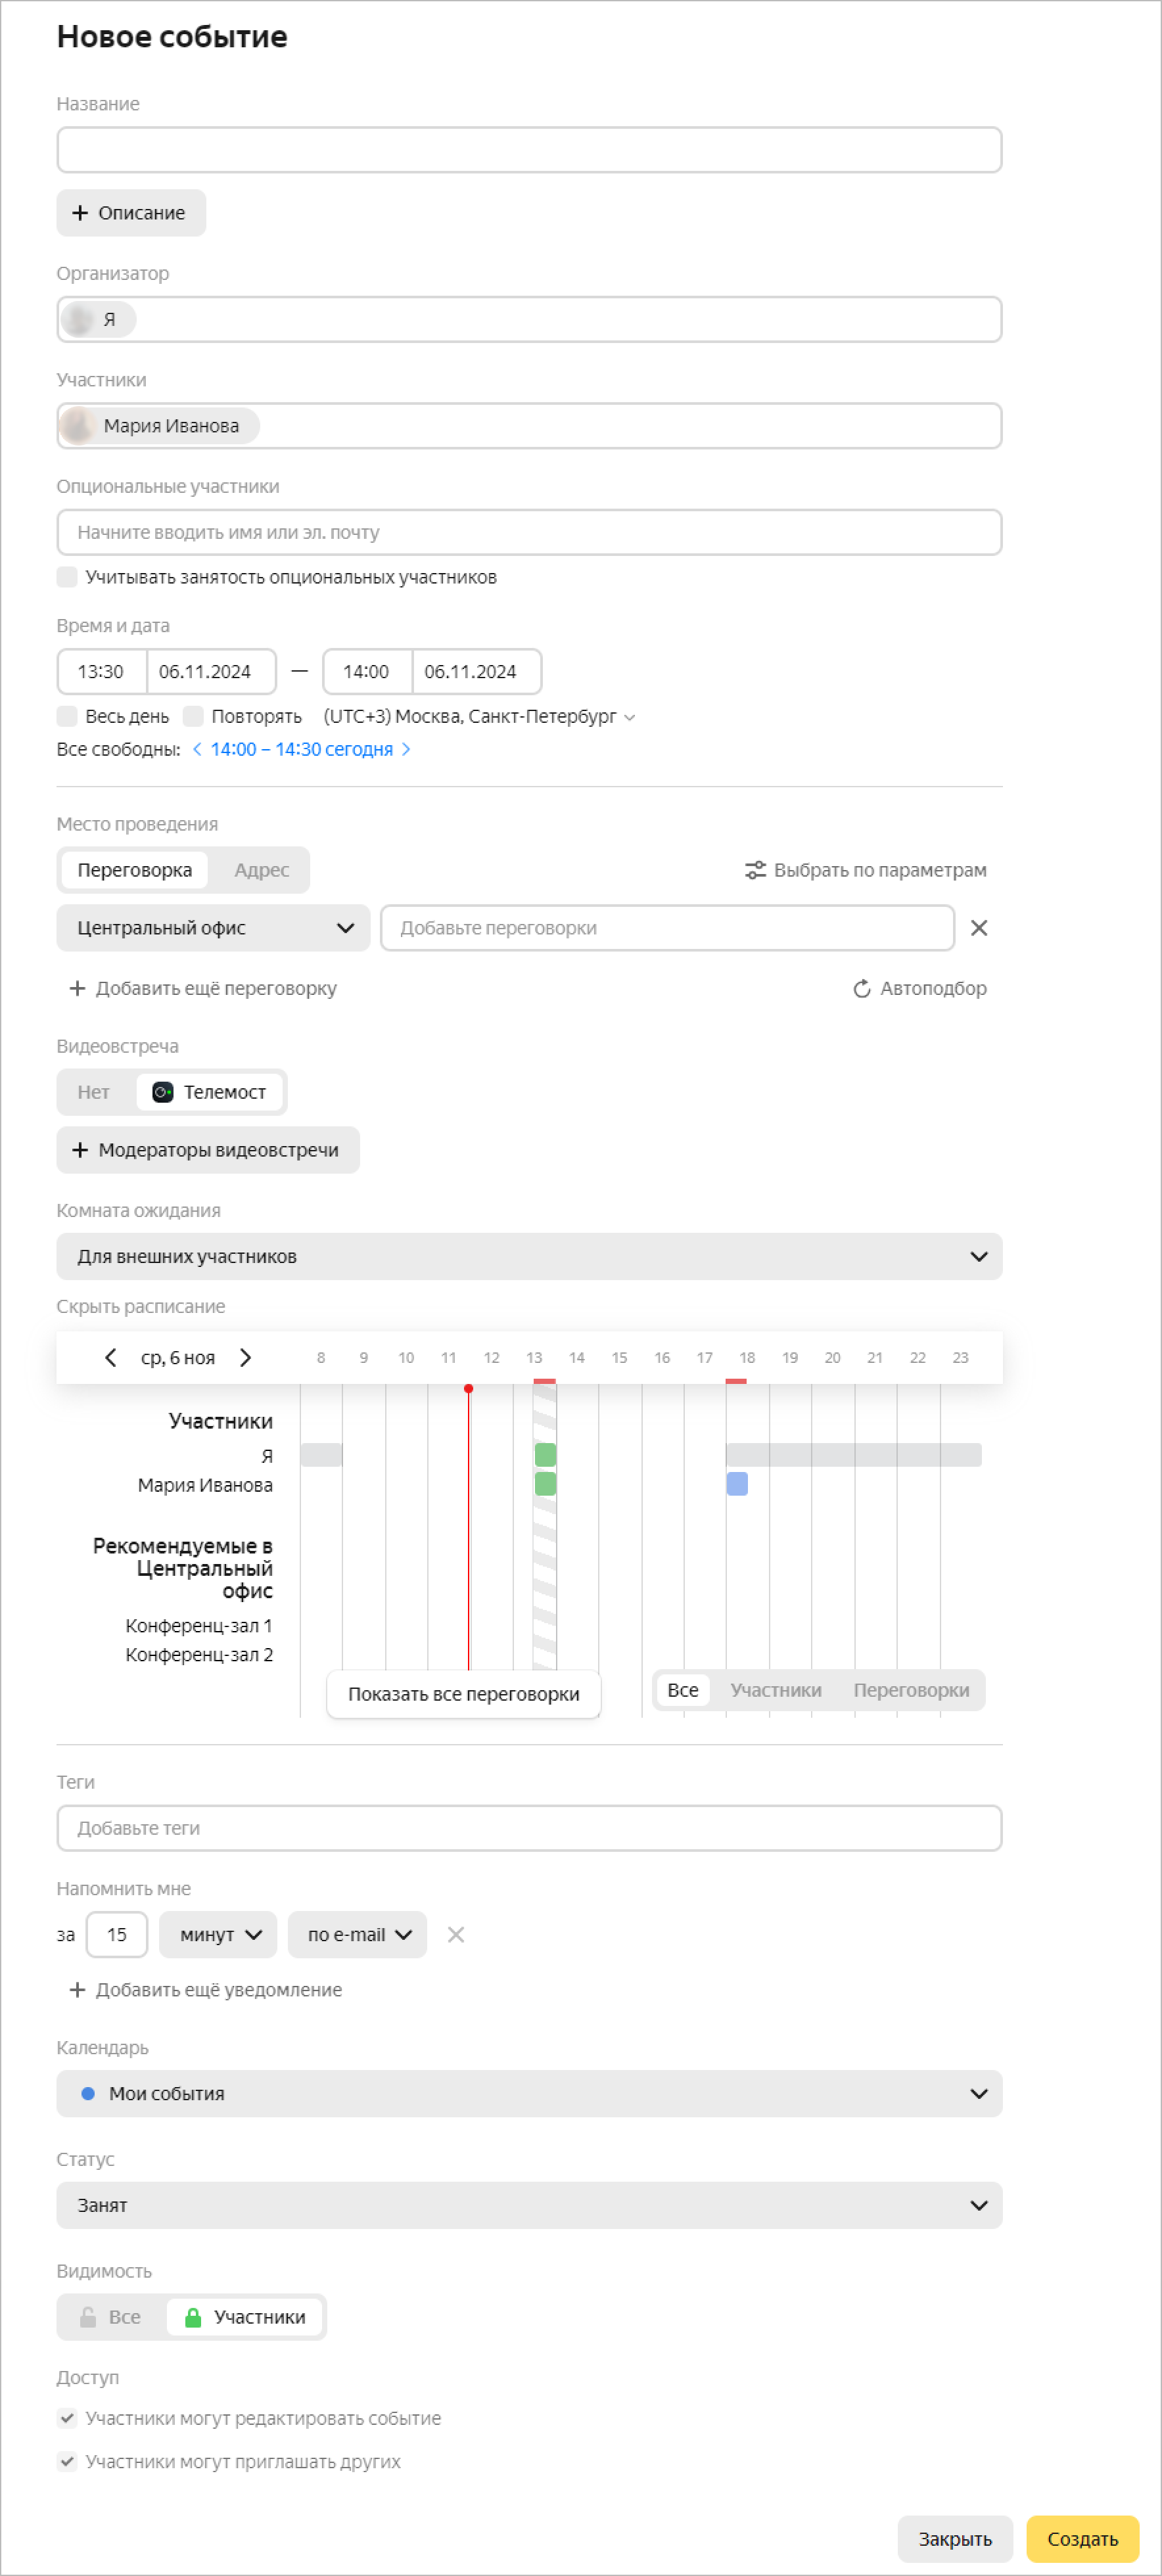Enable the Весь день checkbox
The height and width of the screenshot is (2576, 1162).
pyautogui.click(x=67, y=716)
